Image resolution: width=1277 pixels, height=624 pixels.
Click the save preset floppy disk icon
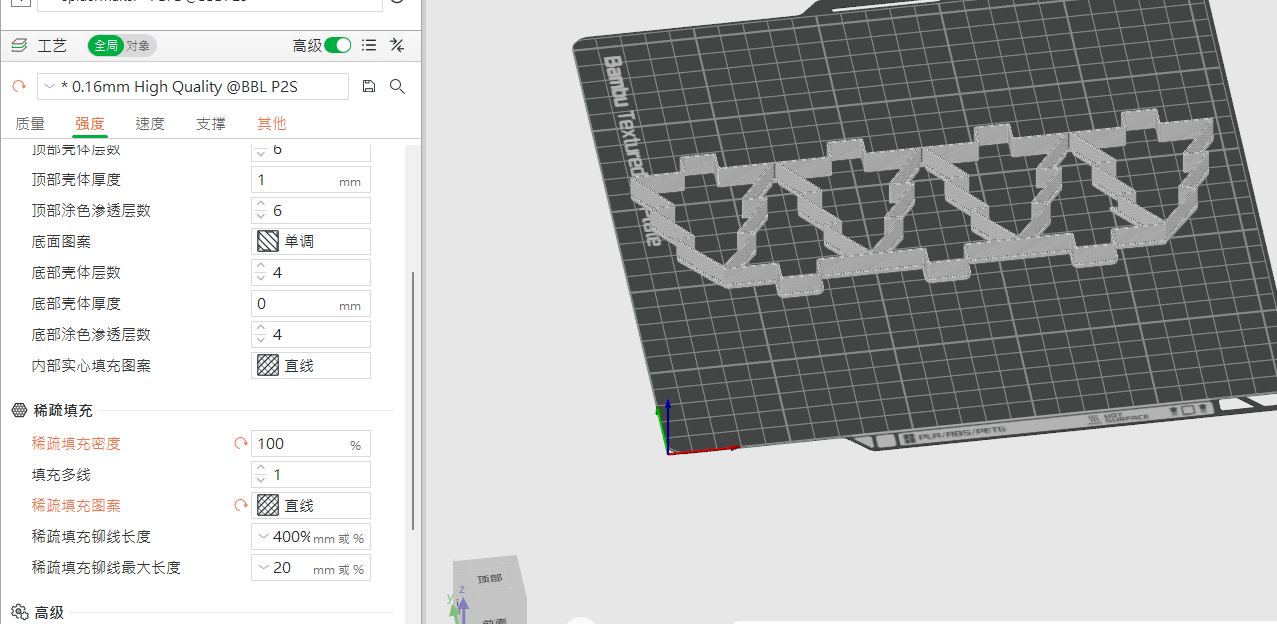[369, 87]
